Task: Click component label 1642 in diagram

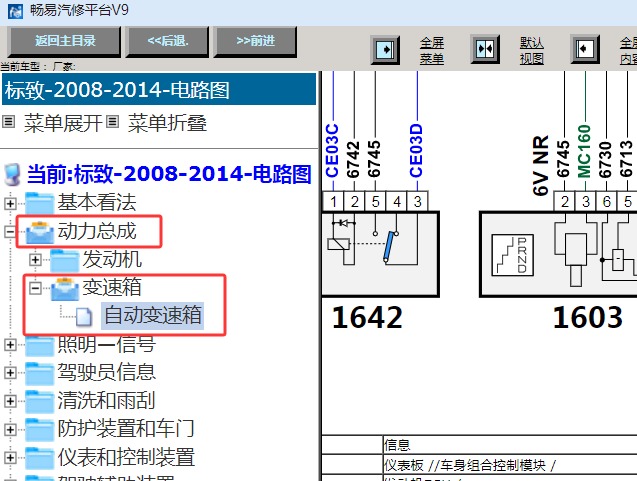Action: coord(367,317)
